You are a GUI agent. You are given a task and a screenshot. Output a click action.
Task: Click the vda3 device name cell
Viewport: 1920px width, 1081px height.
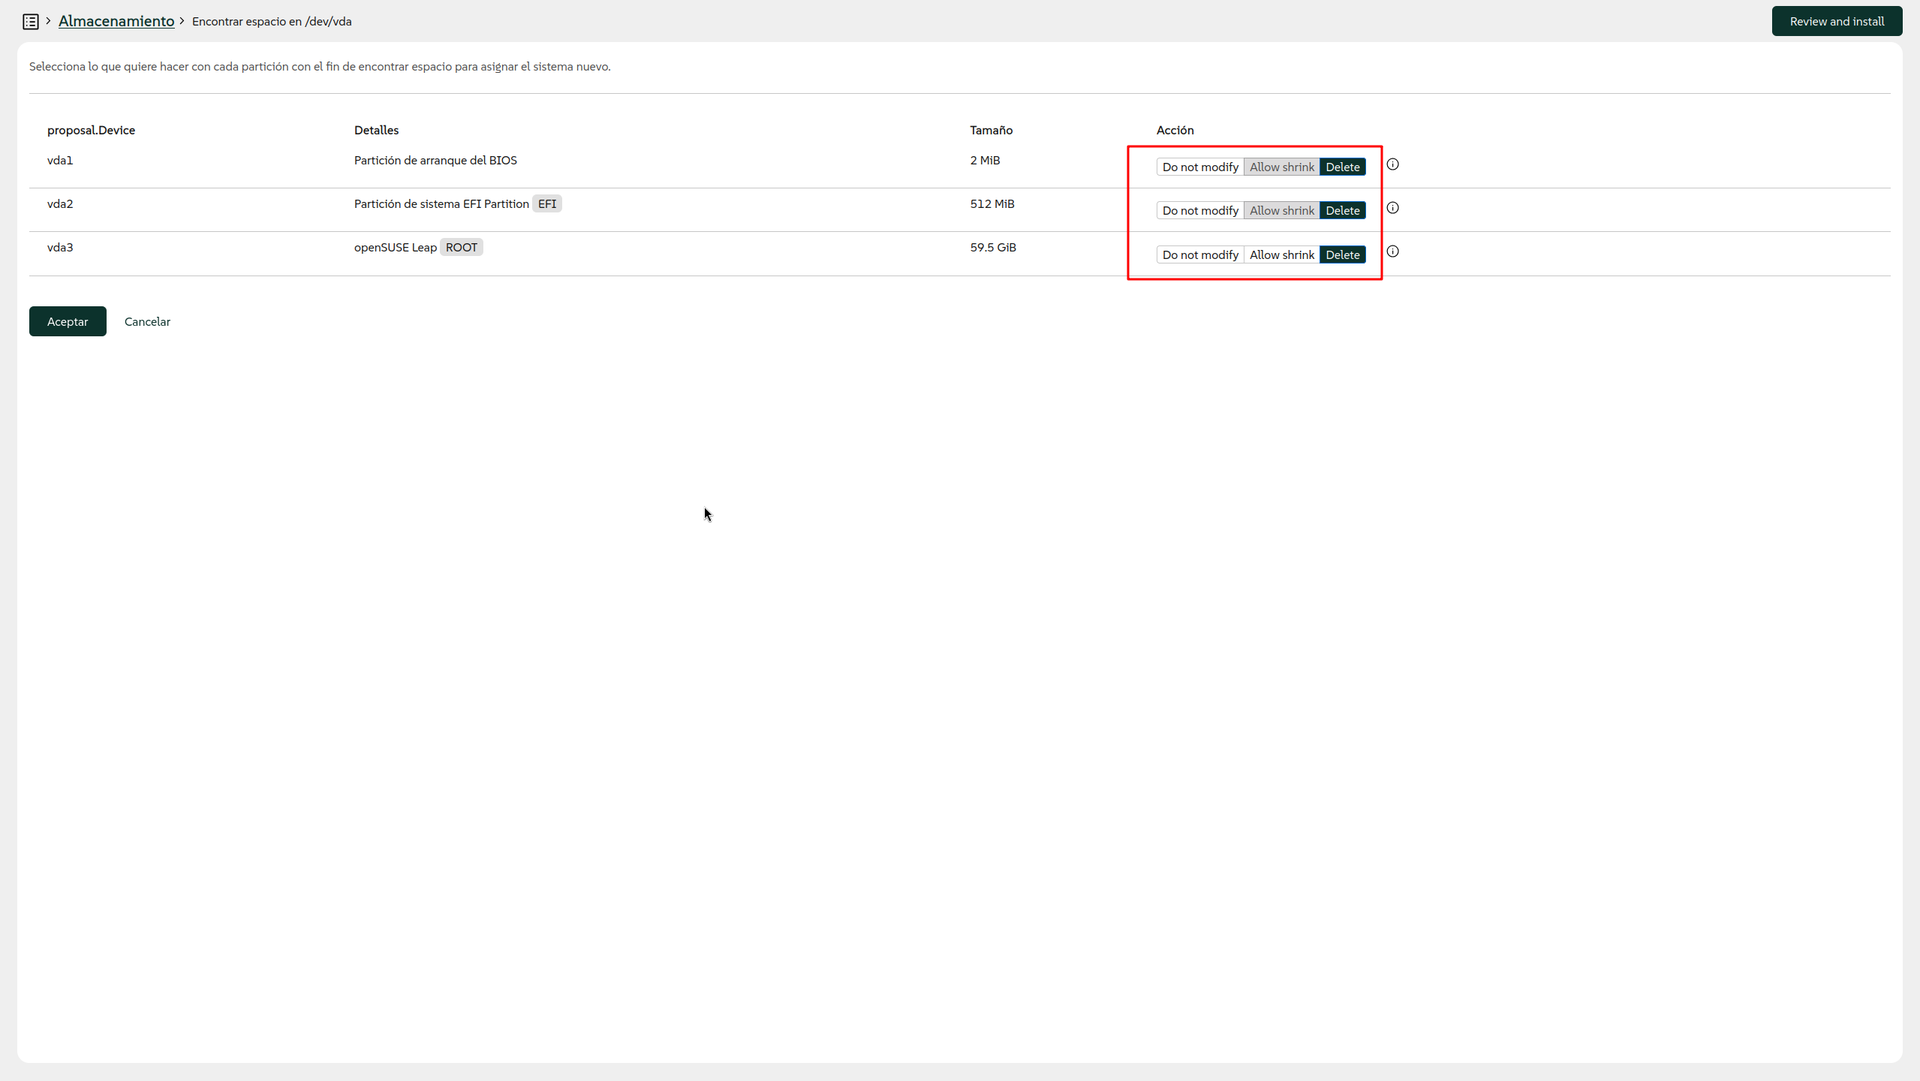(x=60, y=248)
